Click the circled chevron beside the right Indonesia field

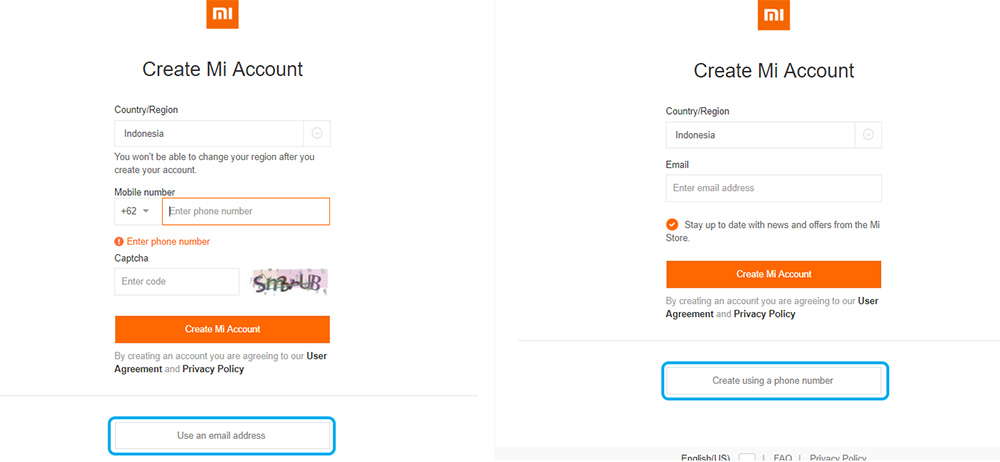pos(868,135)
